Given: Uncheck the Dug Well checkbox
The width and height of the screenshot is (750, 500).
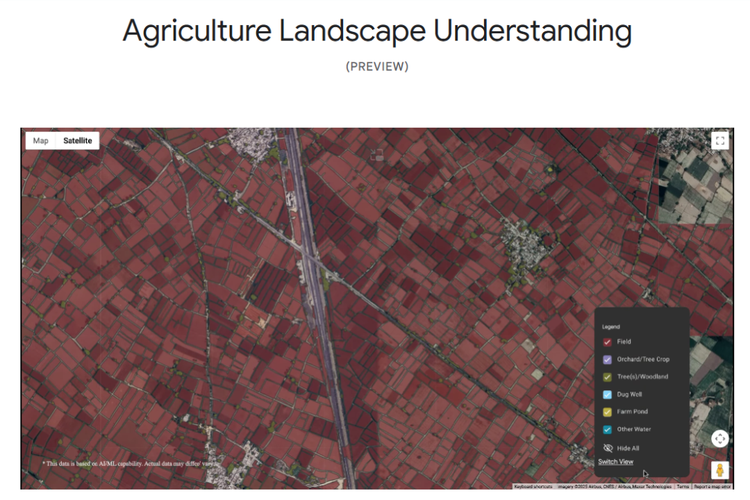Looking at the screenshot, I should pyautogui.click(x=607, y=395).
